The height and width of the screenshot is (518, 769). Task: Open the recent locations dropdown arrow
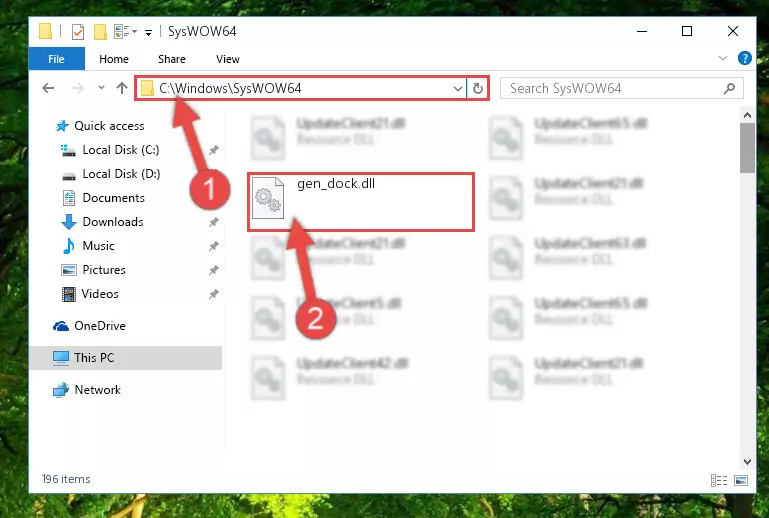[x=101, y=88]
